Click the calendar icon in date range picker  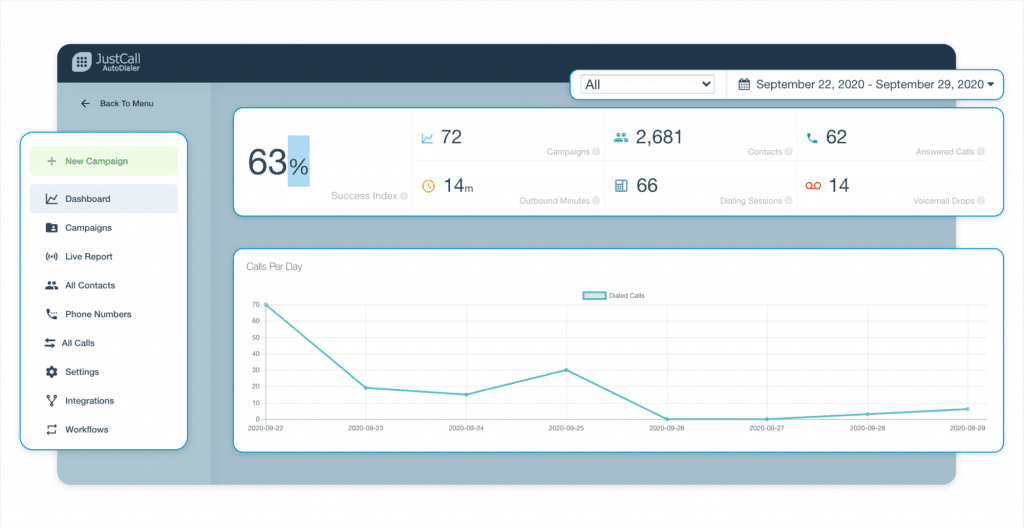744,85
